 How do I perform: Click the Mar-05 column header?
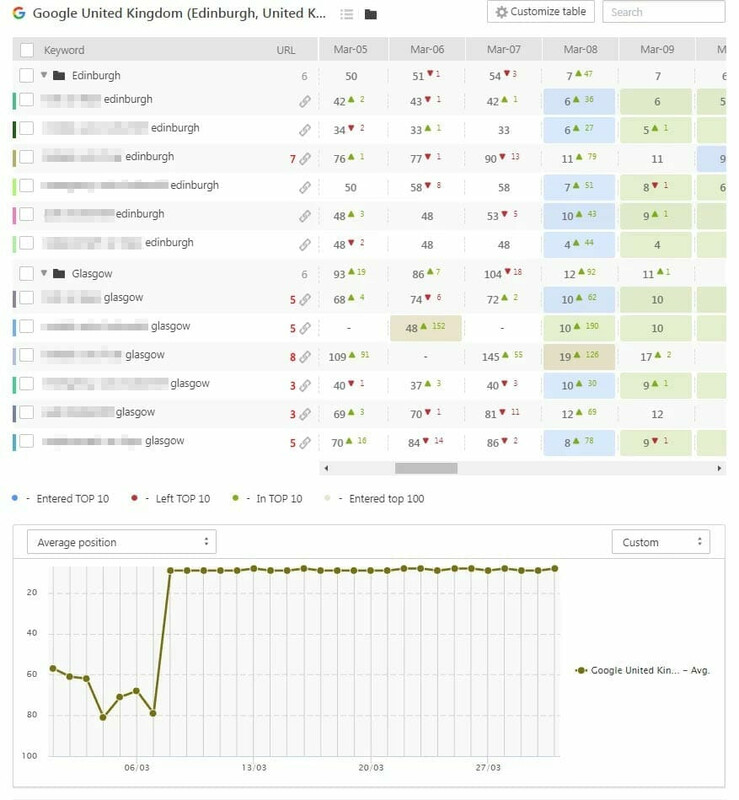(x=350, y=49)
